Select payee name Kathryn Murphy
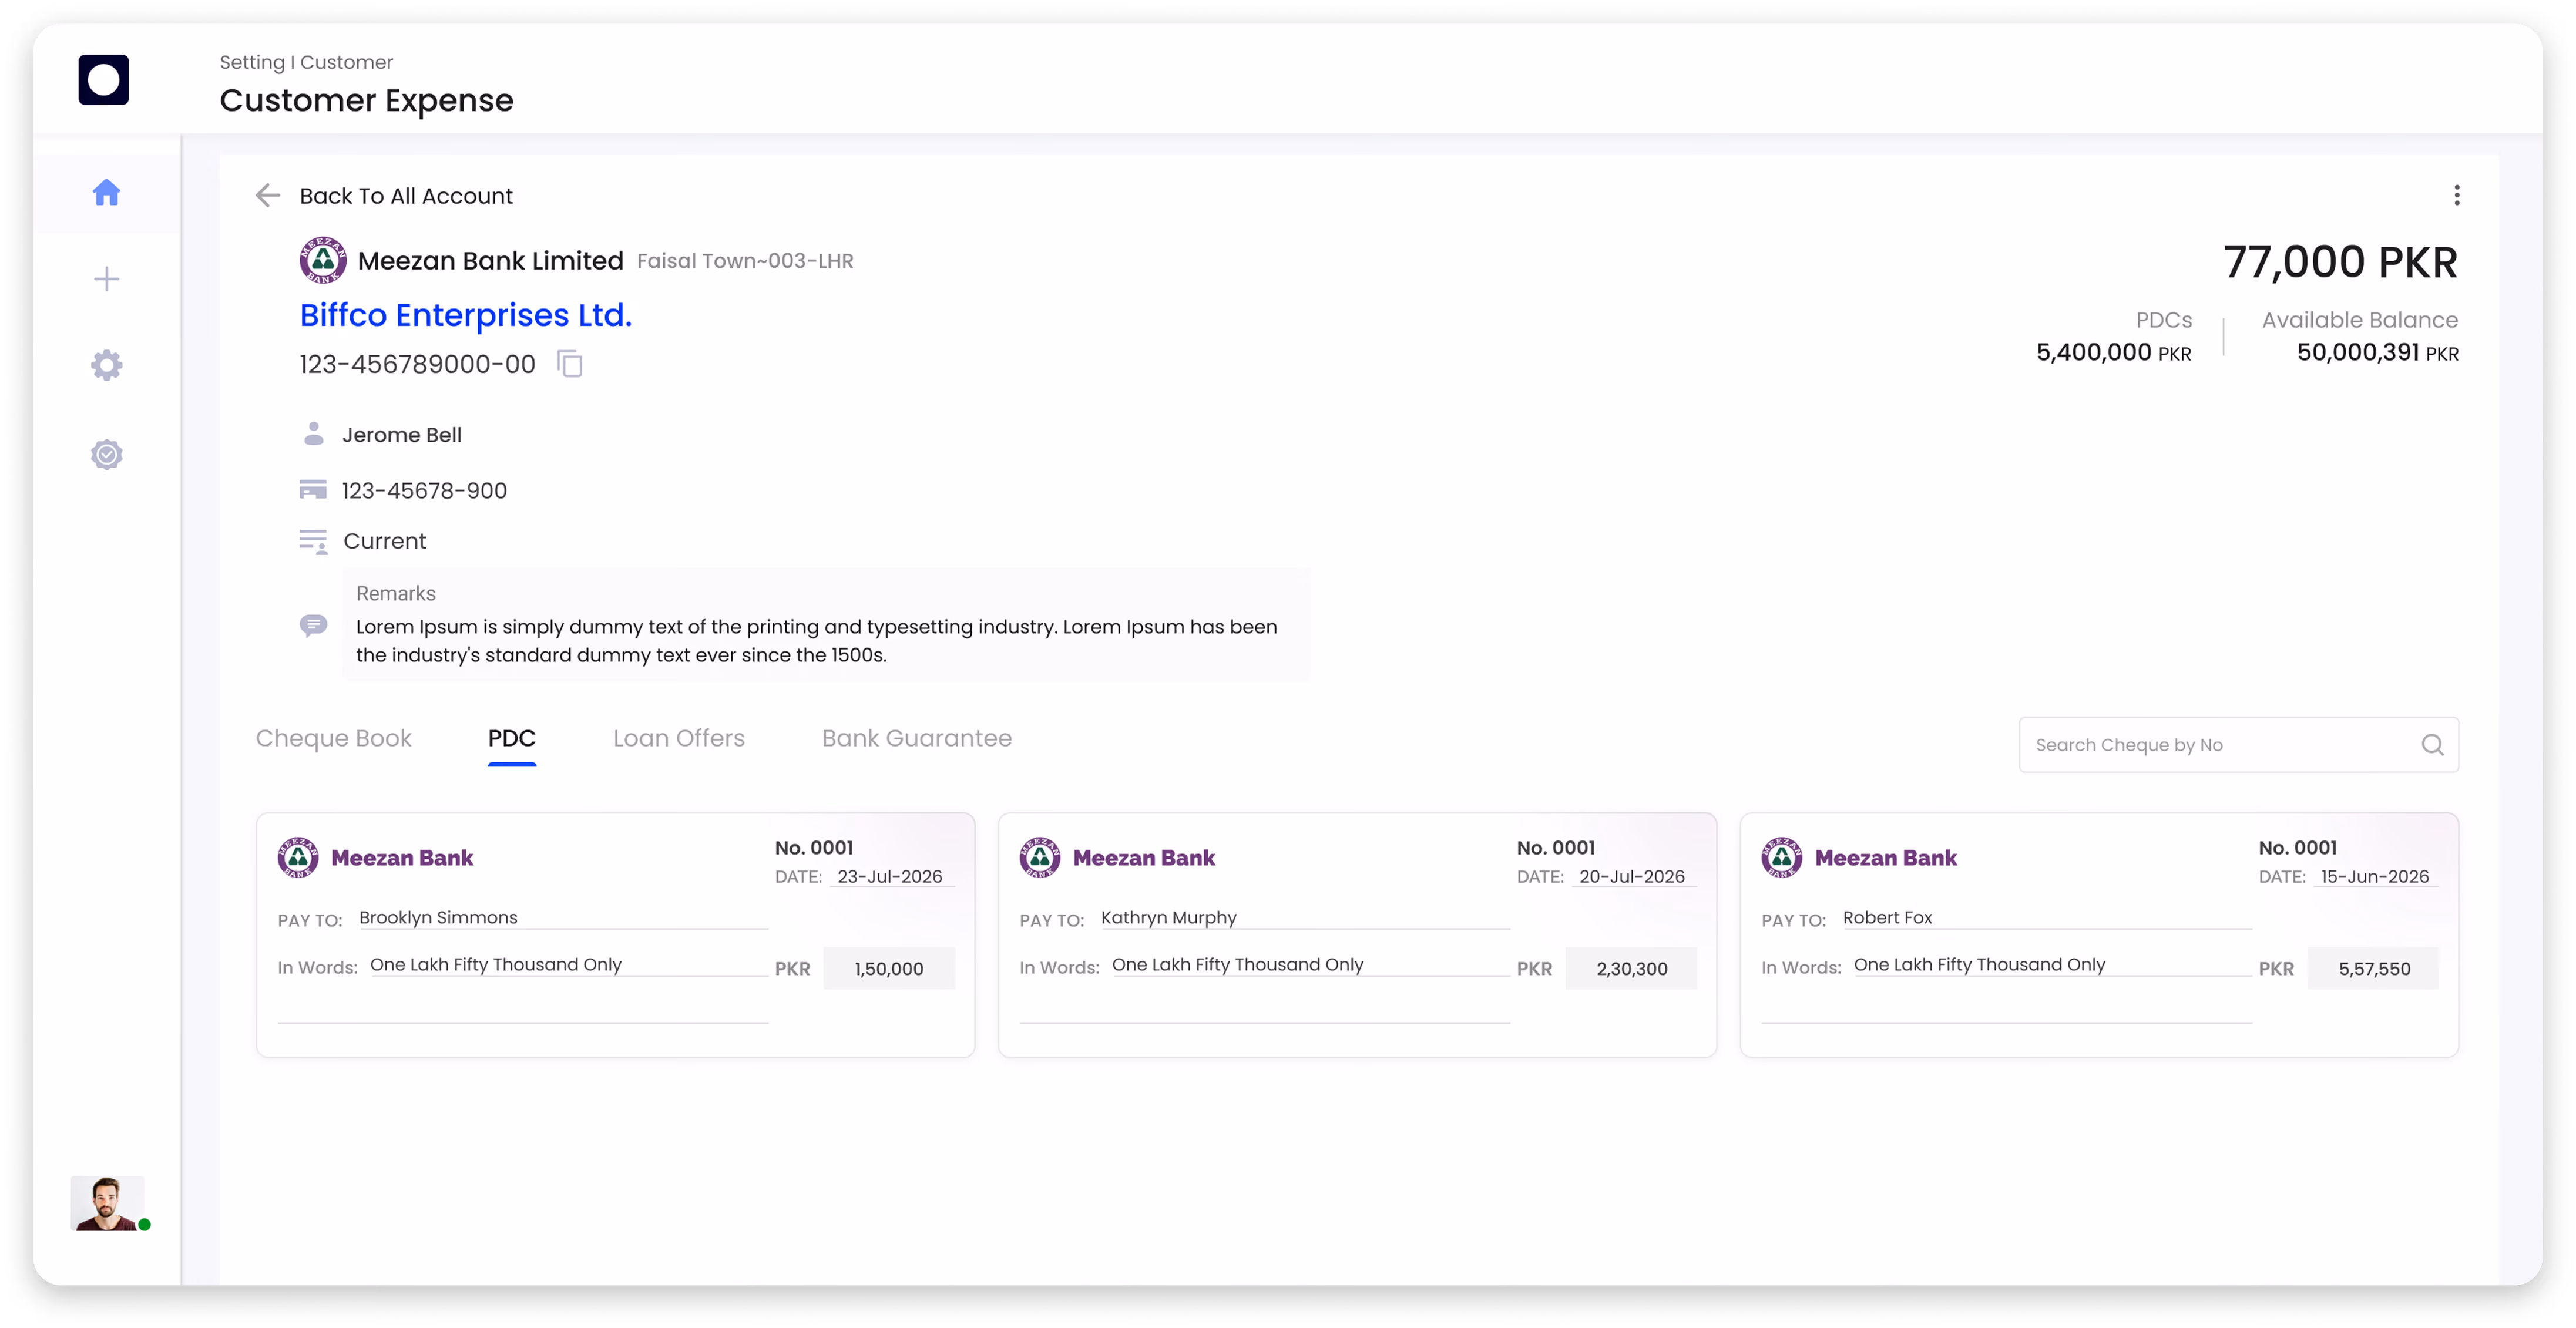2576x1328 pixels. click(x=1169, y=917)
